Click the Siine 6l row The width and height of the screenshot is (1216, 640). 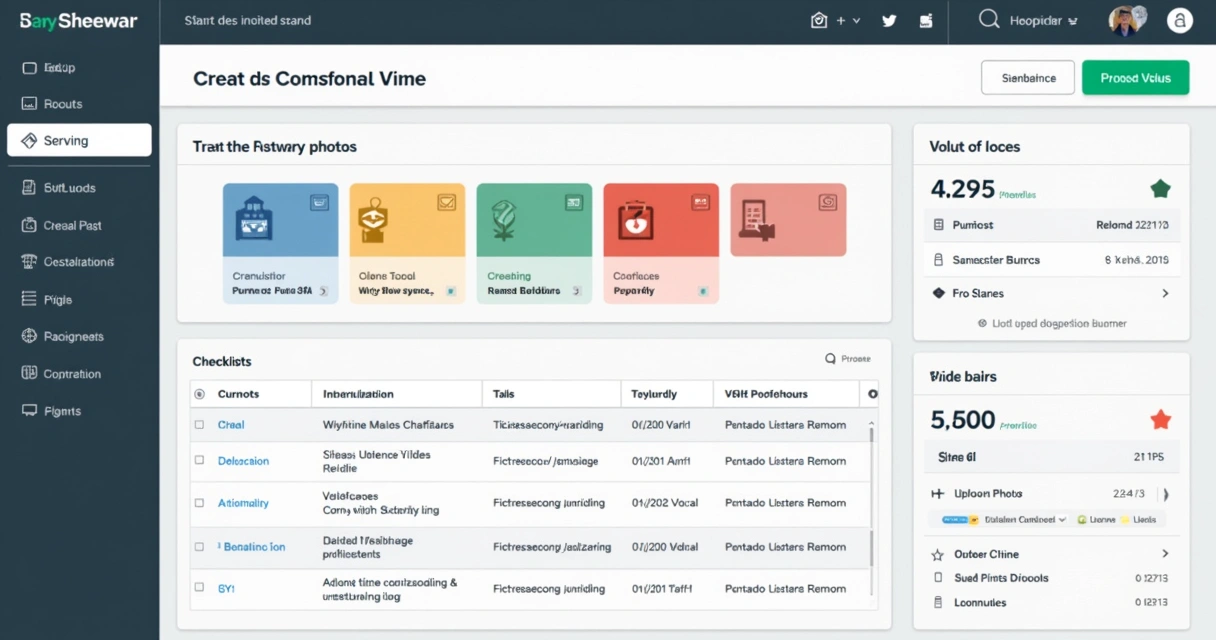pyautogui.click(x=1050, y=457)
